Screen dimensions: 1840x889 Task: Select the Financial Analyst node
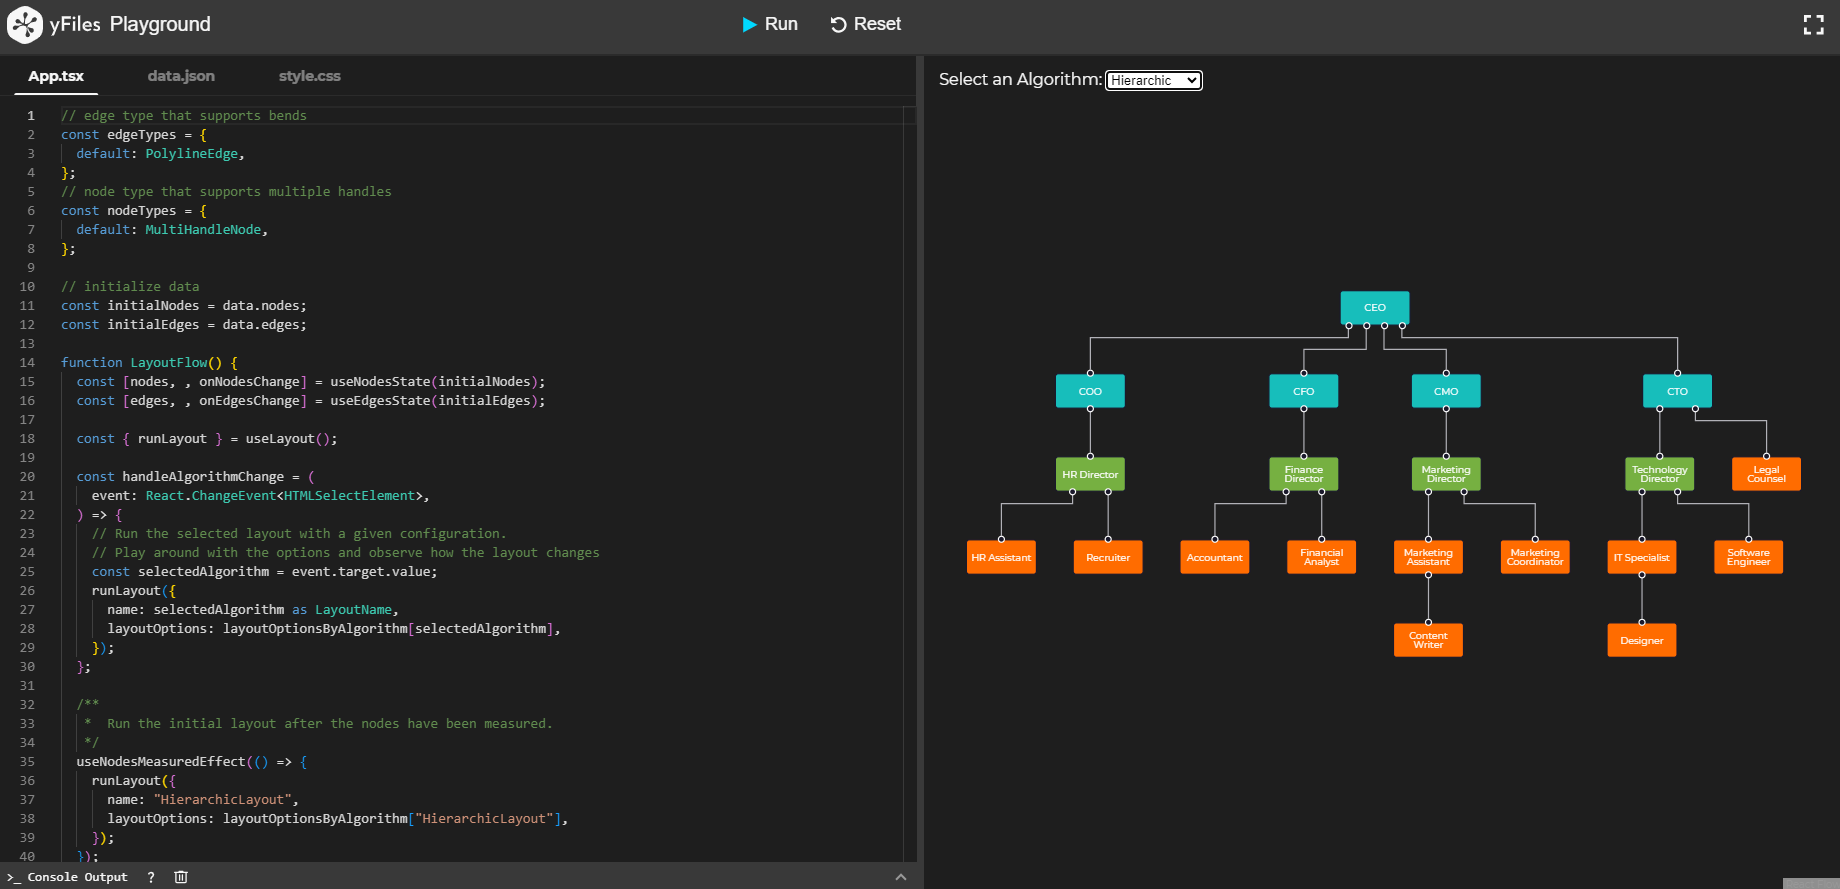tap(1322, 557)
